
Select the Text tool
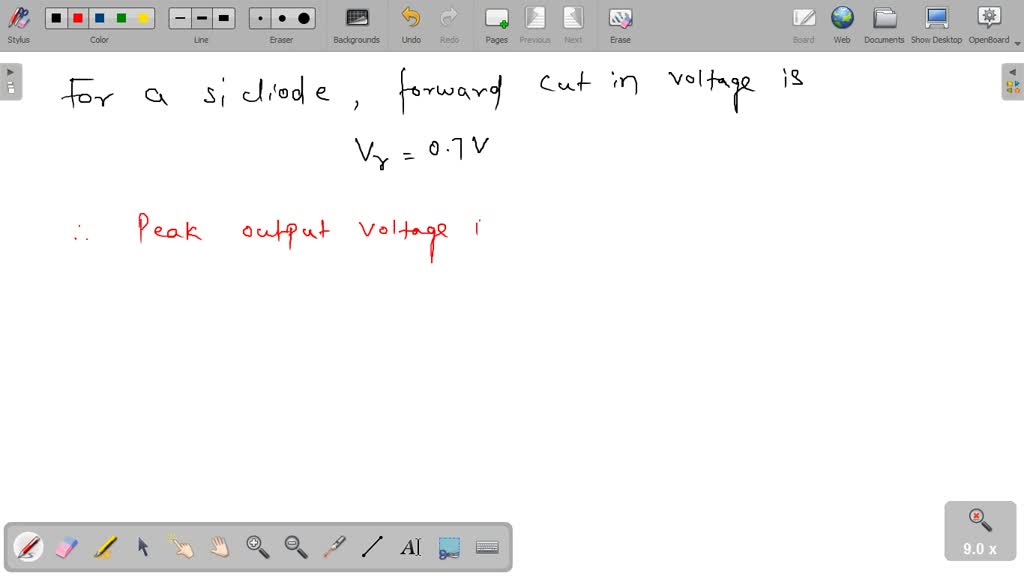click(409, 547)
